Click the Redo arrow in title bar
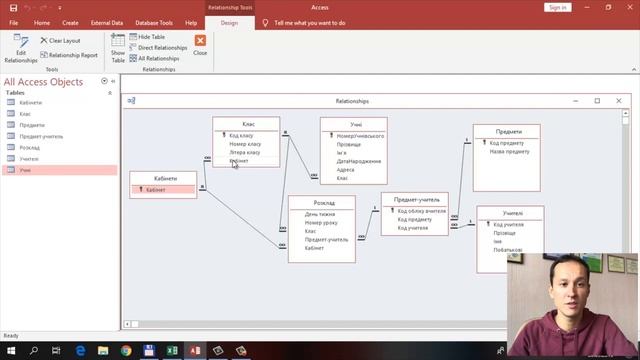This screenshot has width=640, height=360. (43, 8)
